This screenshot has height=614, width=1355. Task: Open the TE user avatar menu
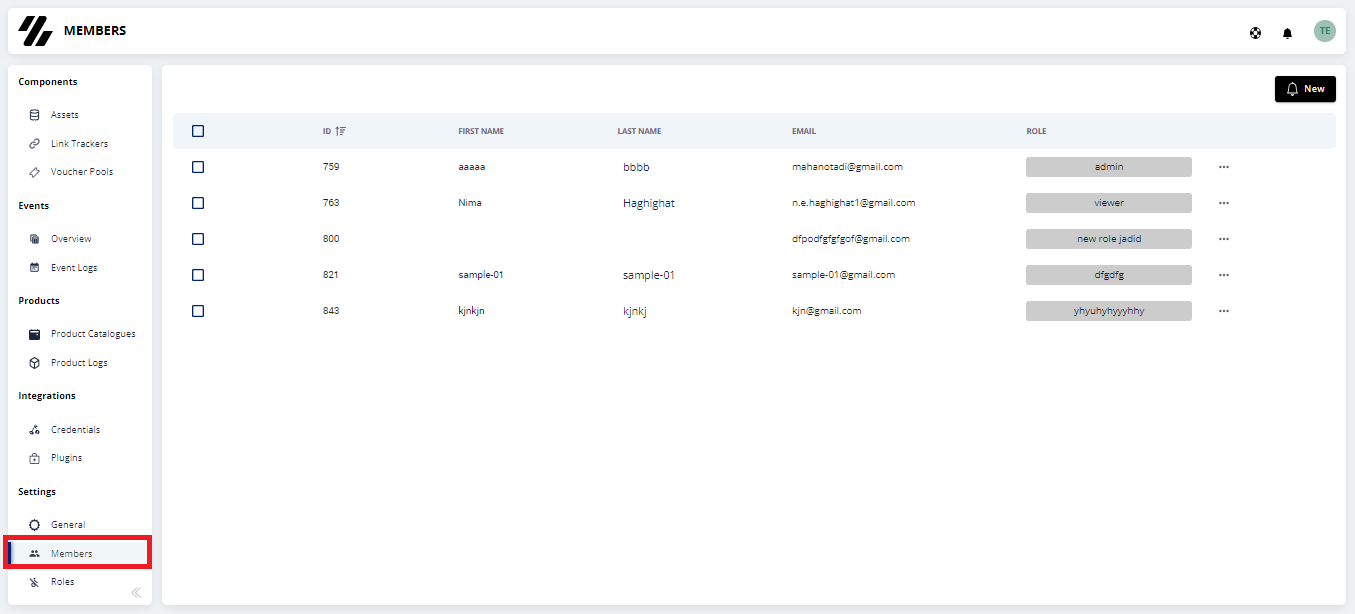[x=1325, y=31]
